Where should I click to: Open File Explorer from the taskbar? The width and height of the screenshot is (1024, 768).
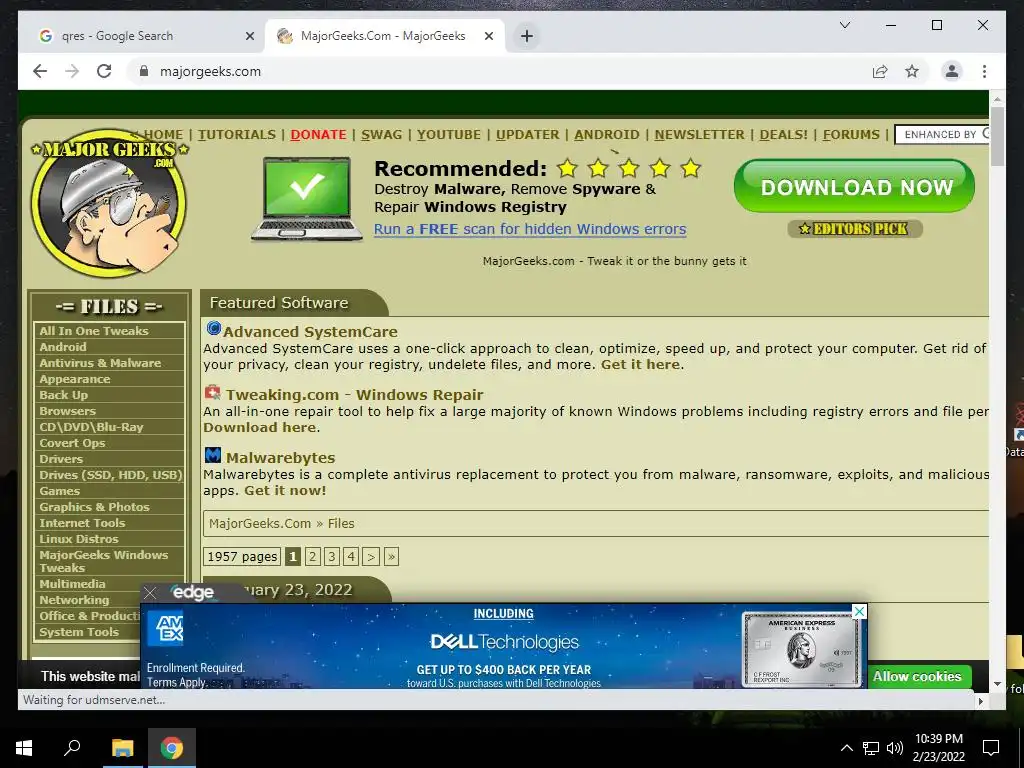click(x=122, y=748)
